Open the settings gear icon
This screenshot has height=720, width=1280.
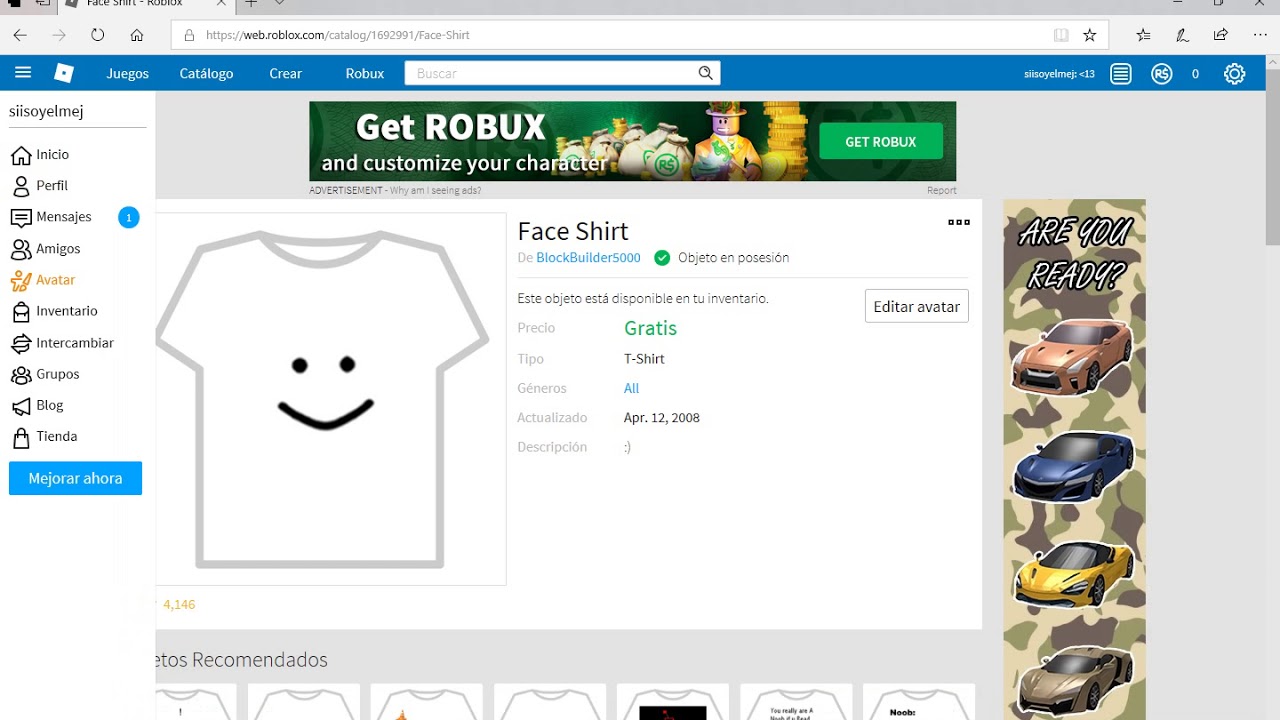tap(1235, 73)
